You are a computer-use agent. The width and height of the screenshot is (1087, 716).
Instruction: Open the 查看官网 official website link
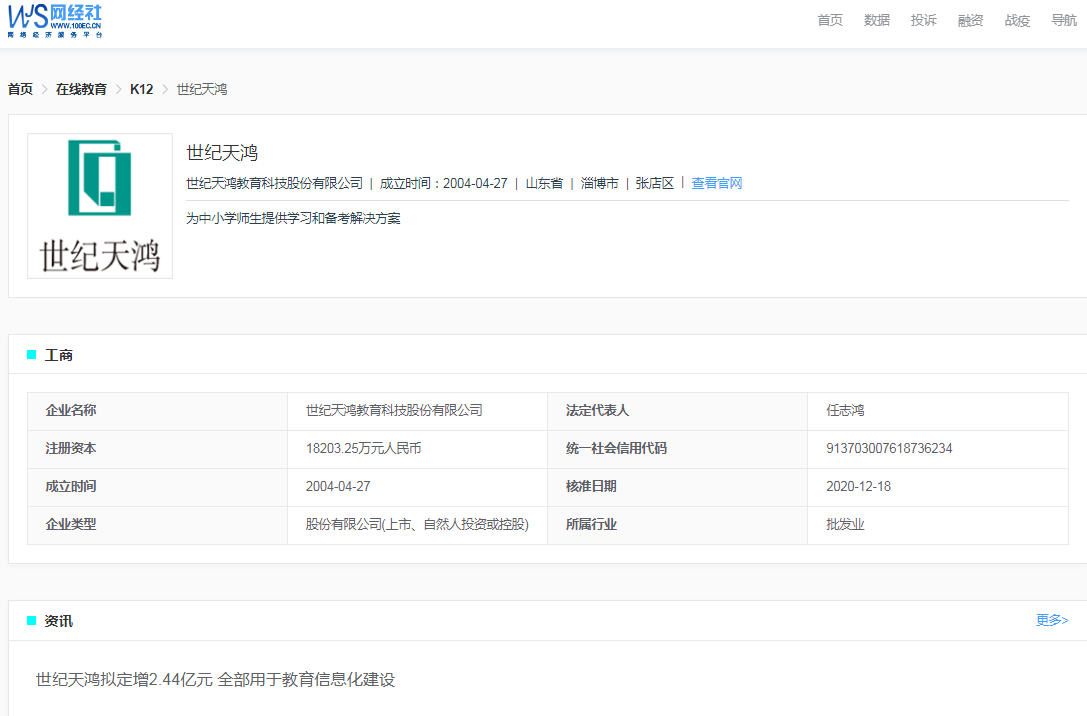[717, 183]
